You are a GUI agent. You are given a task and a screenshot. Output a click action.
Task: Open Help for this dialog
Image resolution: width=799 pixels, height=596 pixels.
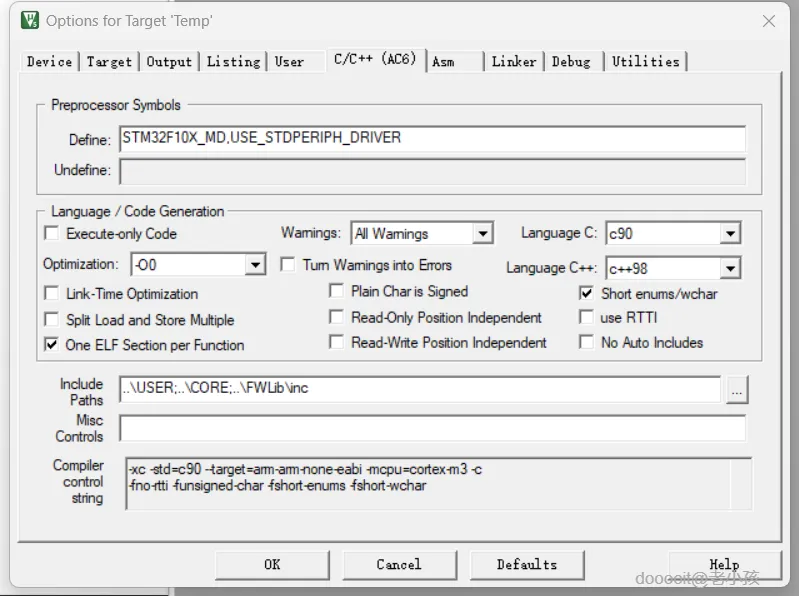(725, 564)
